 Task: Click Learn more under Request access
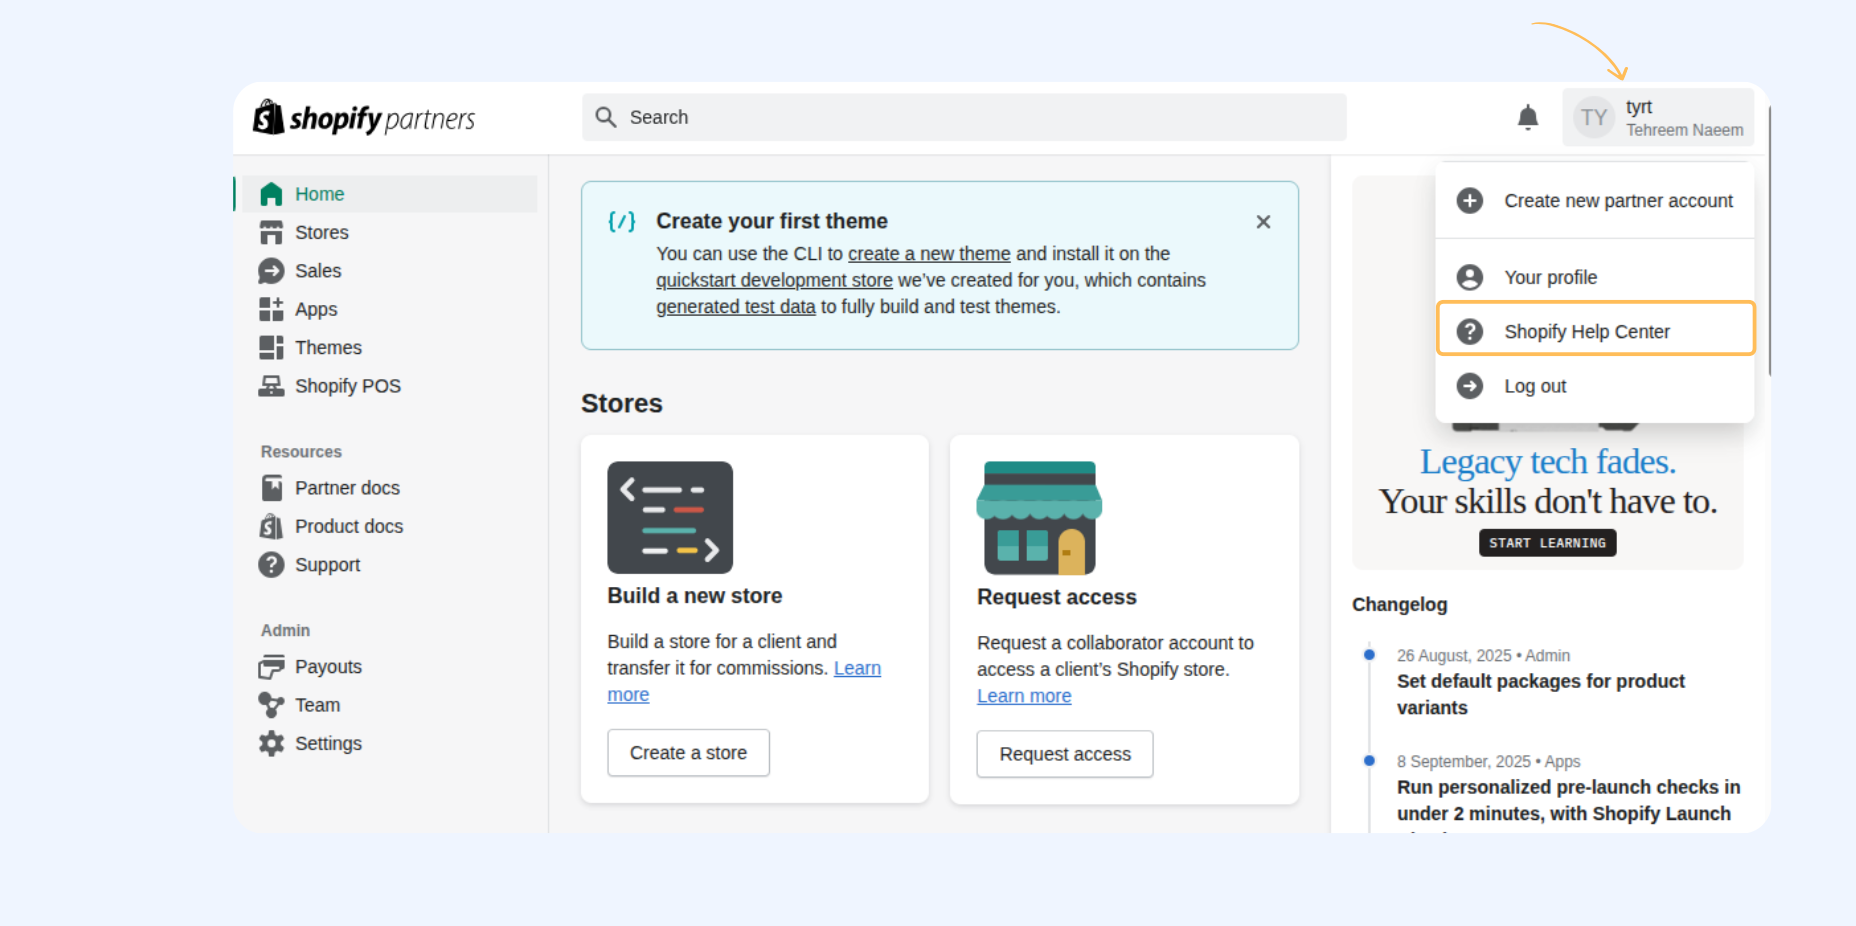coord(1024,696)
